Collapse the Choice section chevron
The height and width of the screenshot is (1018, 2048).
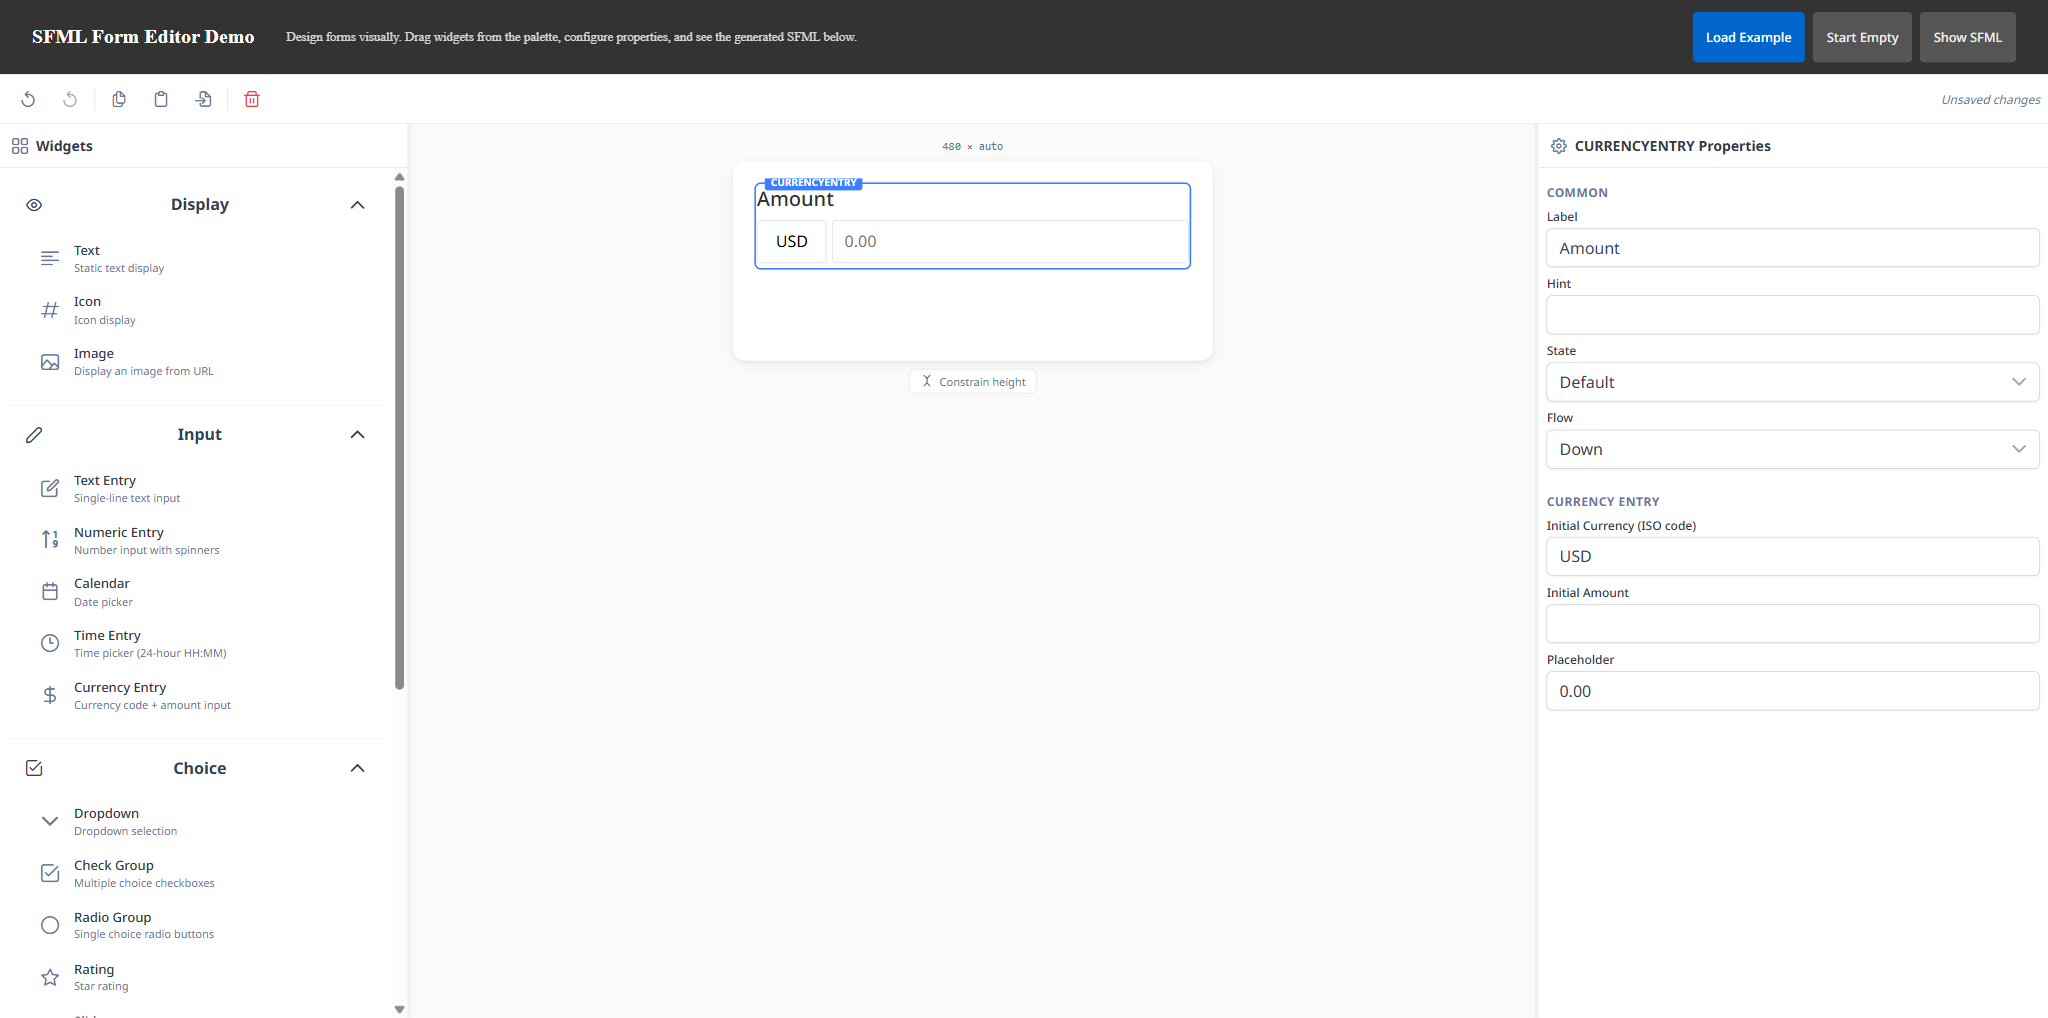[x=357, y=768]
